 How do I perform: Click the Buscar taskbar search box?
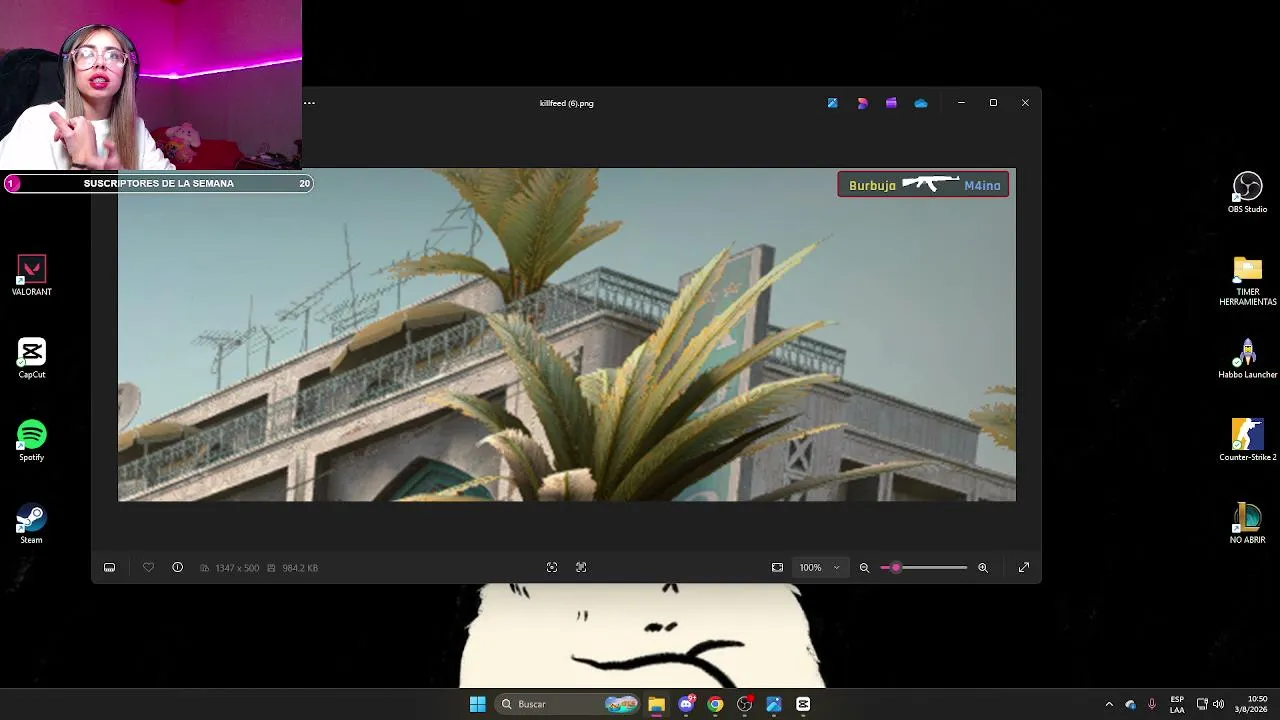569,704
